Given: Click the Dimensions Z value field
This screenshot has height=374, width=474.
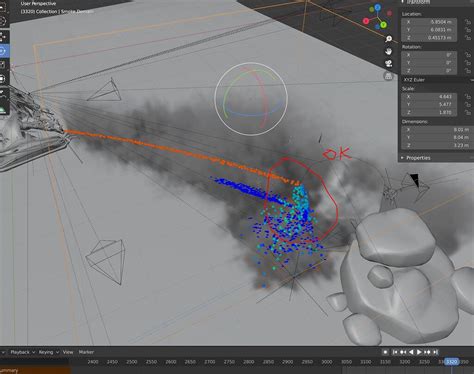Looking at the screenshot, I should [x=437, y=145].
